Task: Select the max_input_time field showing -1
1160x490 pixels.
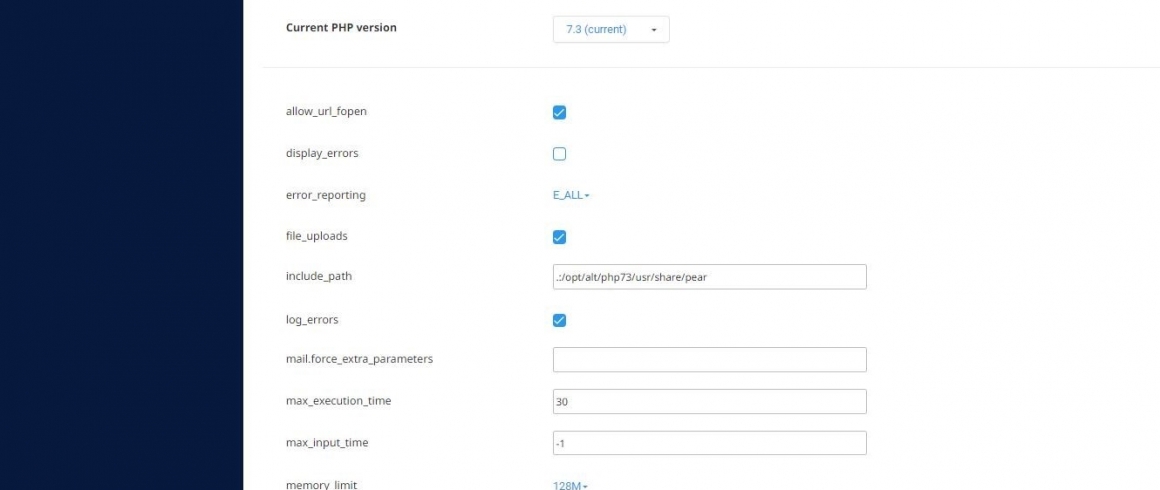Action: coord(709,443)
